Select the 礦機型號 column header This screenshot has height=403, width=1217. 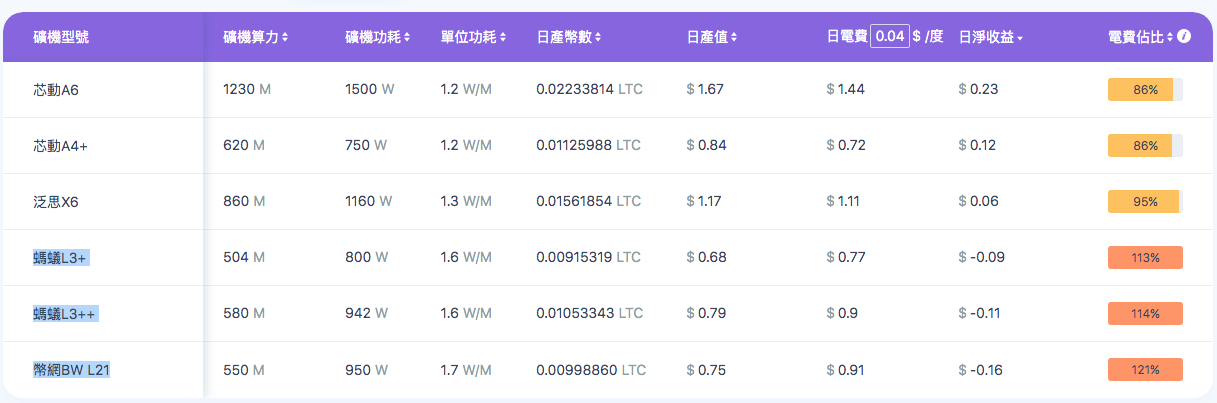click(62, 37)
